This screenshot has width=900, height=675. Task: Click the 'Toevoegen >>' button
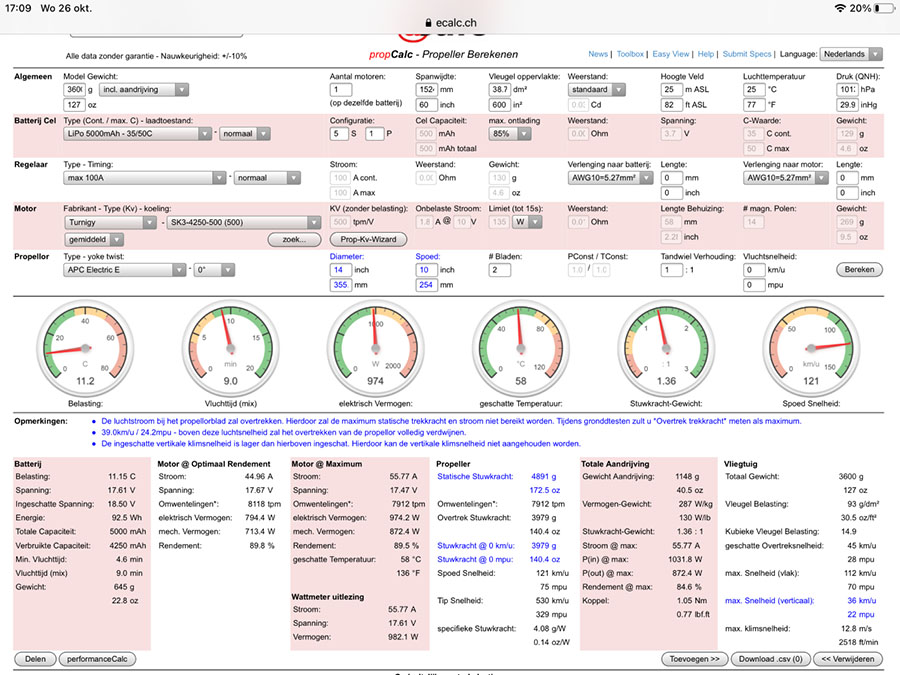click(x=695, y=659)
